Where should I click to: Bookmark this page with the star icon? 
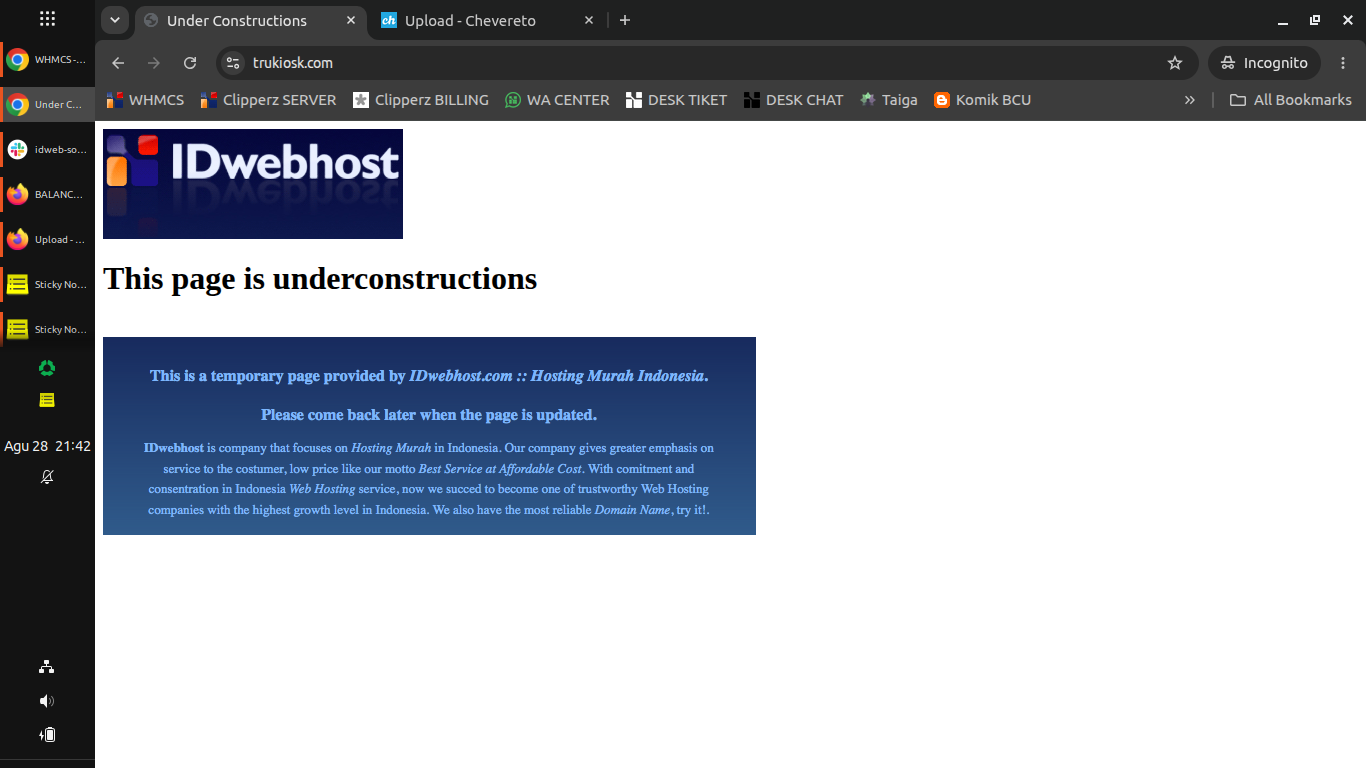1175,63
